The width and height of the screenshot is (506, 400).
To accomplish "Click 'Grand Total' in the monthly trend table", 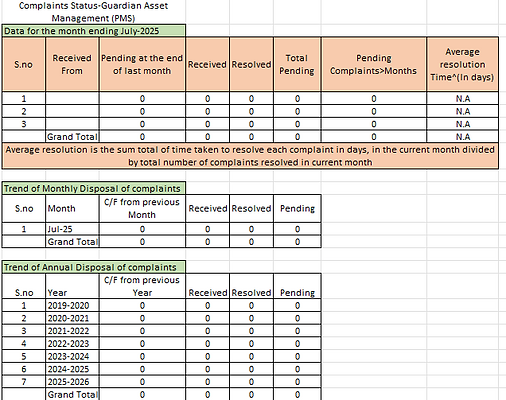I will pos(72,242).
